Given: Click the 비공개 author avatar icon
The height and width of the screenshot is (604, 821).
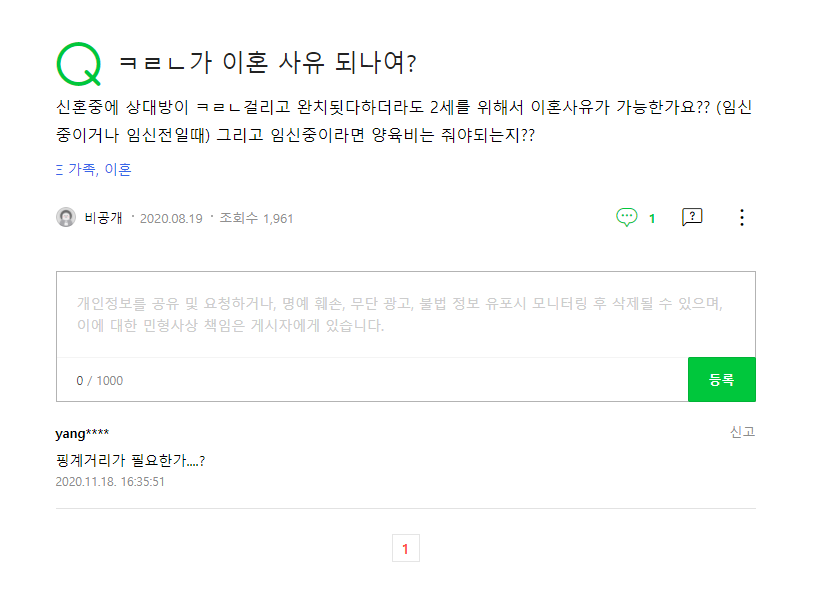Looking at the screenshot, I should coord(66,217).
